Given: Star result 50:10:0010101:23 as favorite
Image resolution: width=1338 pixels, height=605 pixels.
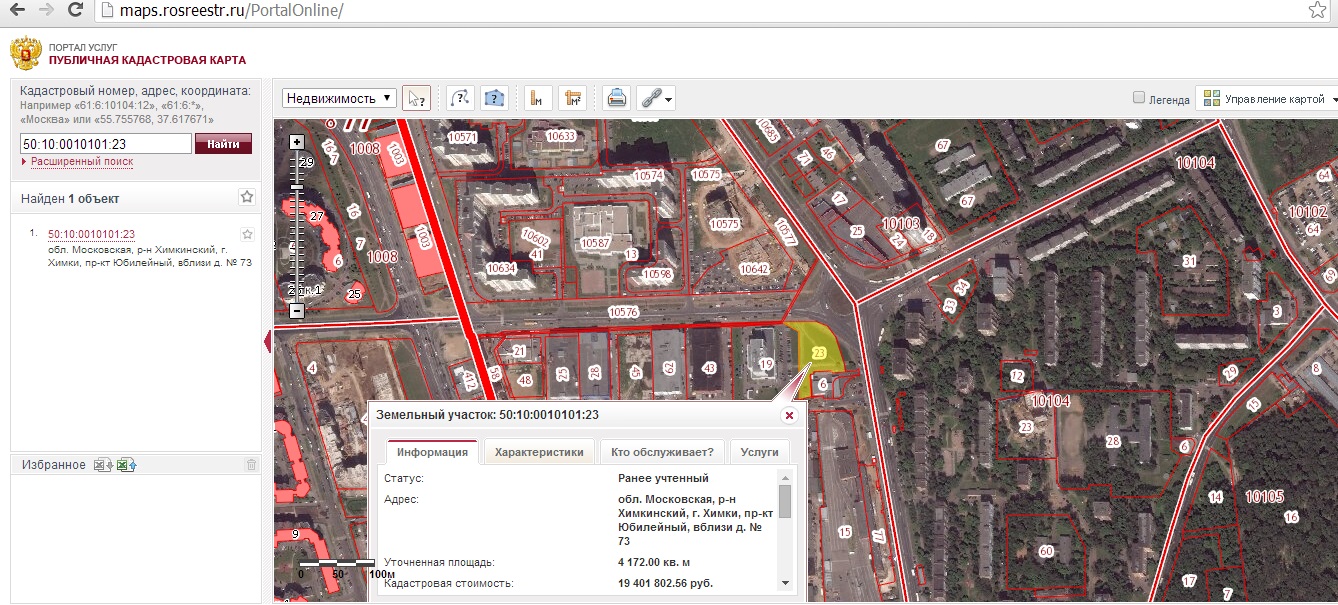Looking at the screenshot, I should coord(247,234).
